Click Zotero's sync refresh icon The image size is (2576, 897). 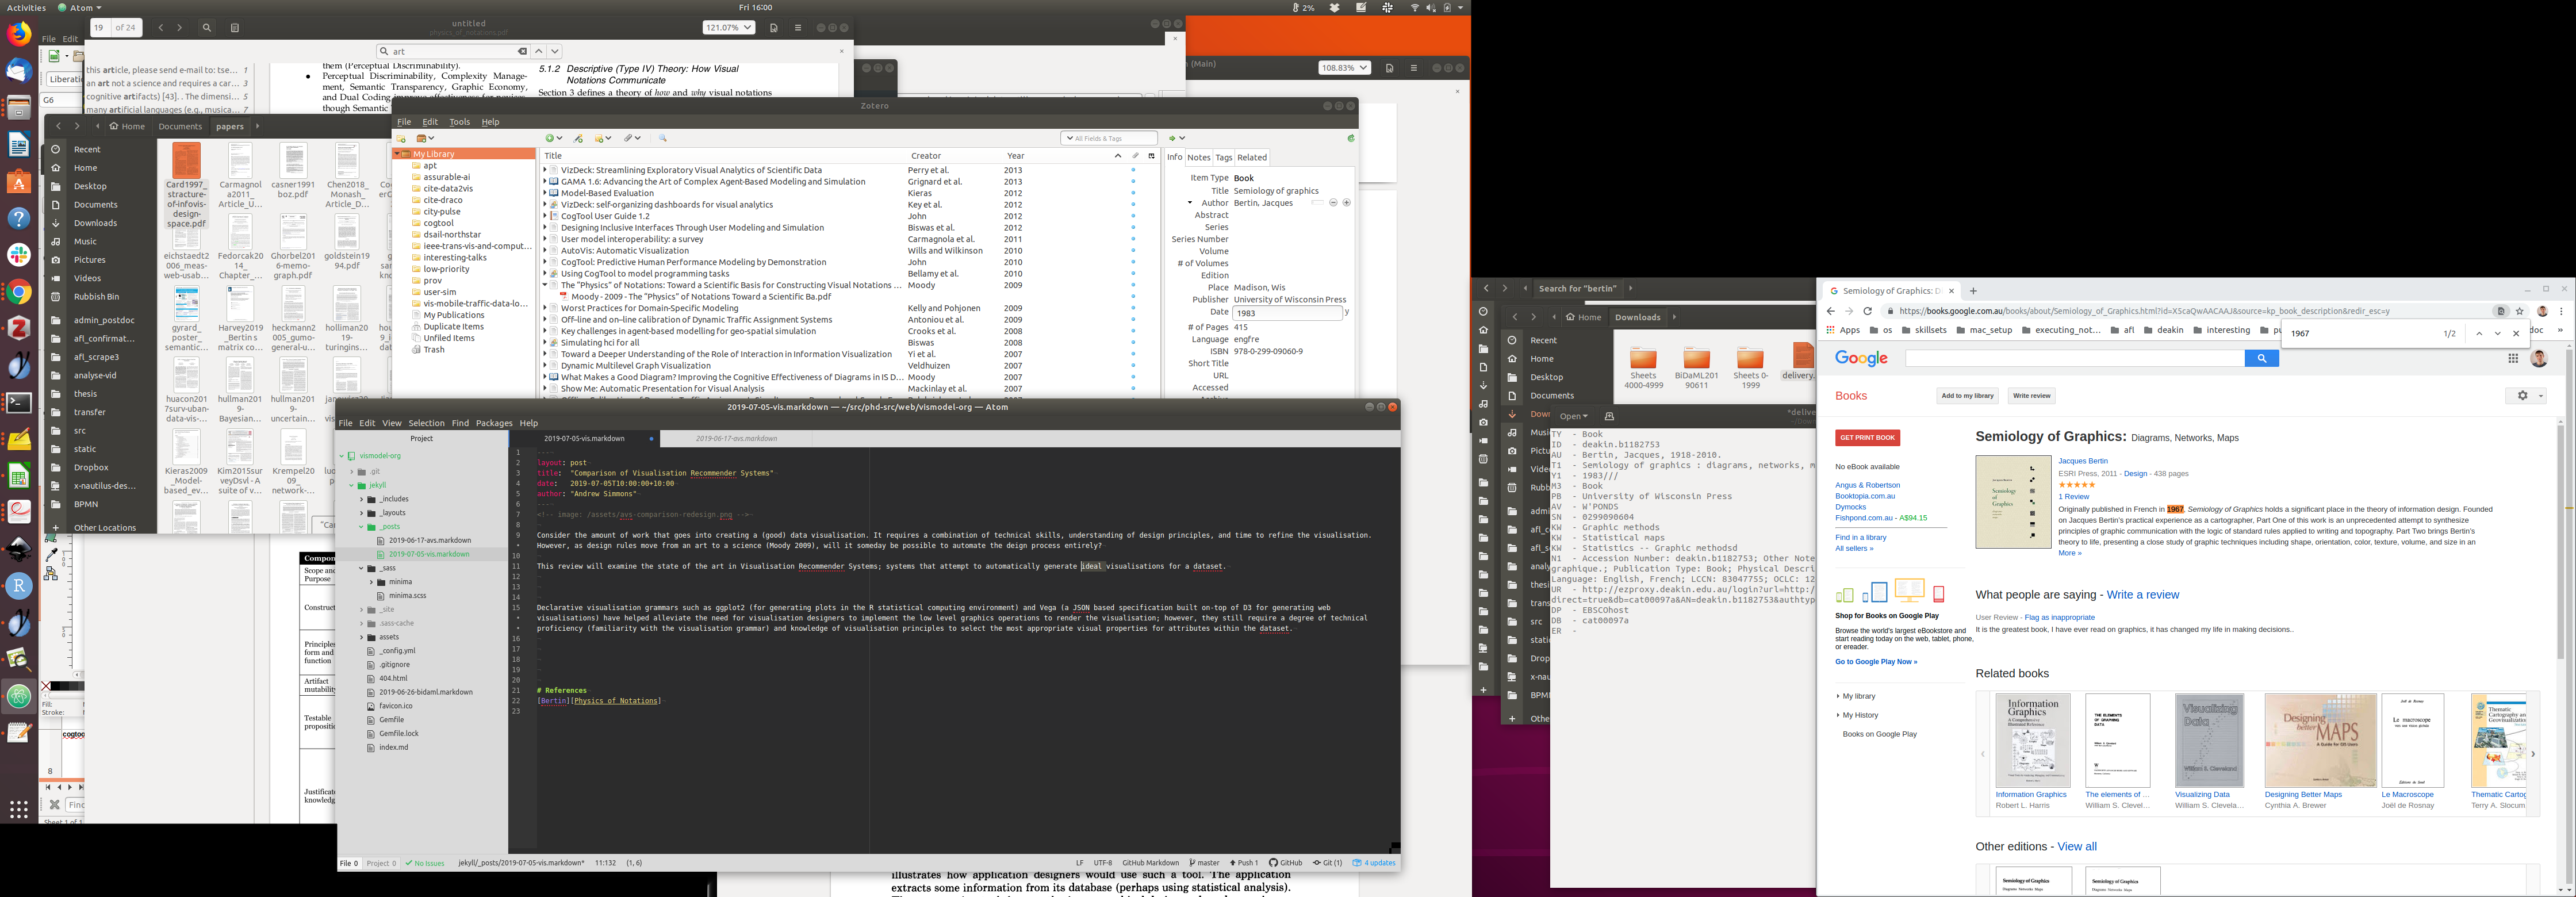pos(1351,138)
